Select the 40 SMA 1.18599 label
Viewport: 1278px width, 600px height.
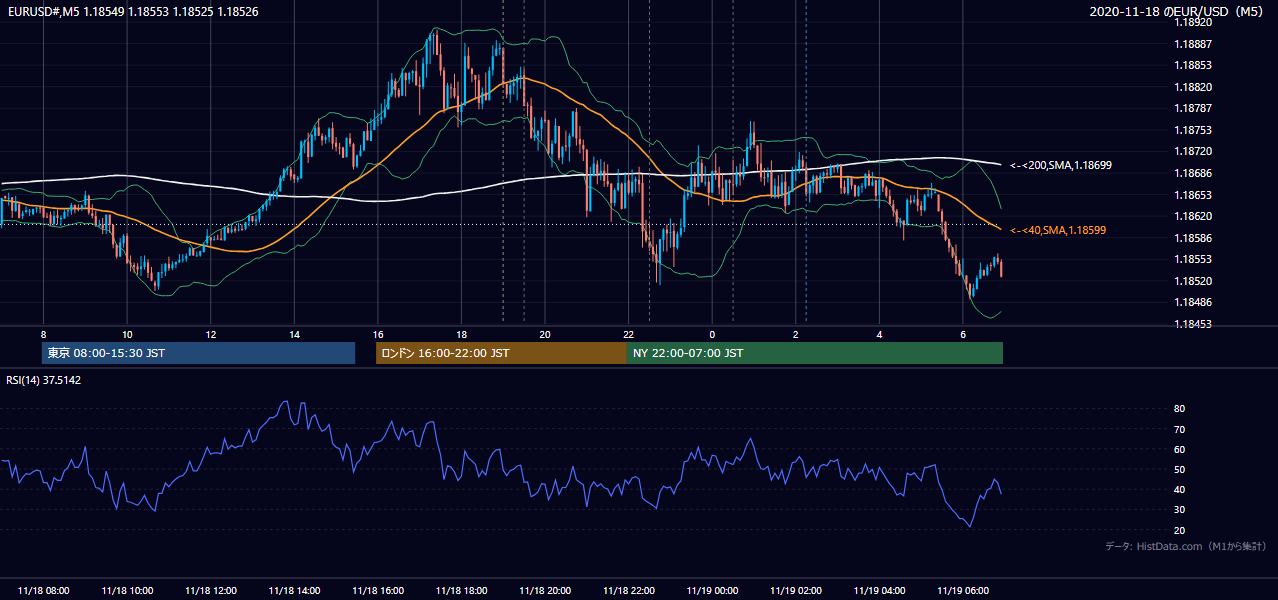point(1060,230)
